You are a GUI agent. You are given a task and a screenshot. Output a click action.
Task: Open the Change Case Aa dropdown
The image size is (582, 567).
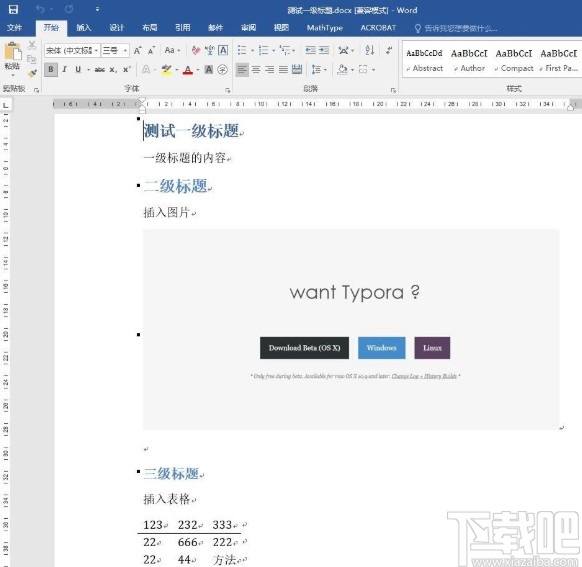[172, 50]
